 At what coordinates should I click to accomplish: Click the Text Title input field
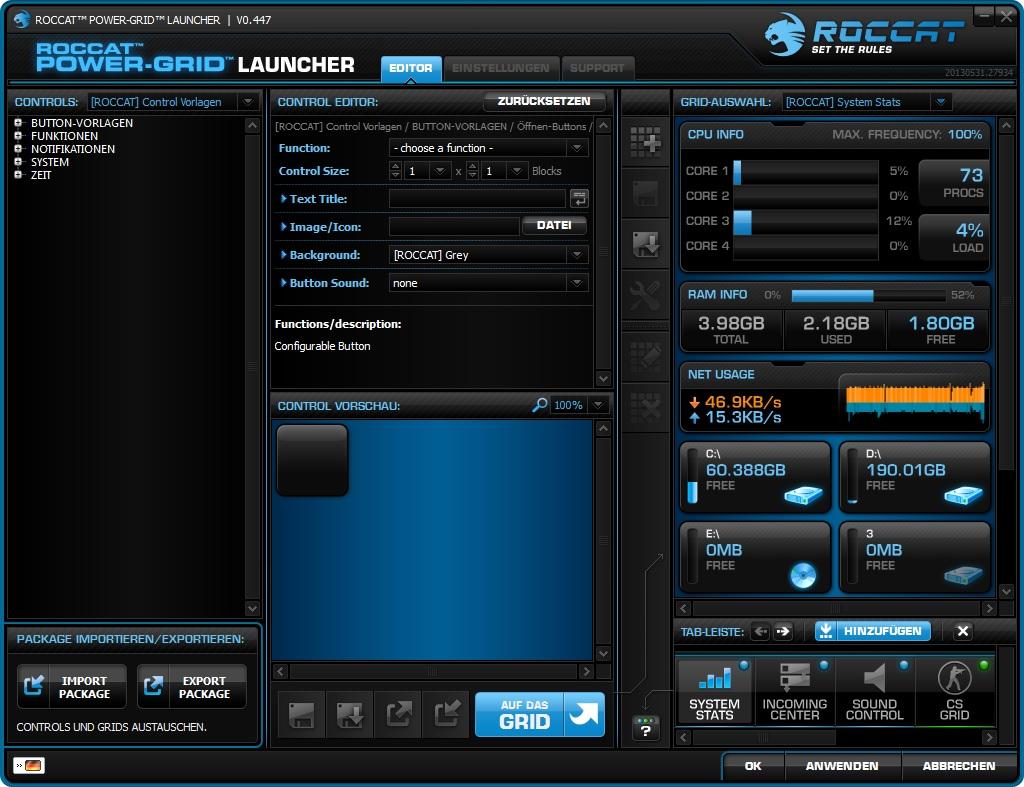click(477, 199)
